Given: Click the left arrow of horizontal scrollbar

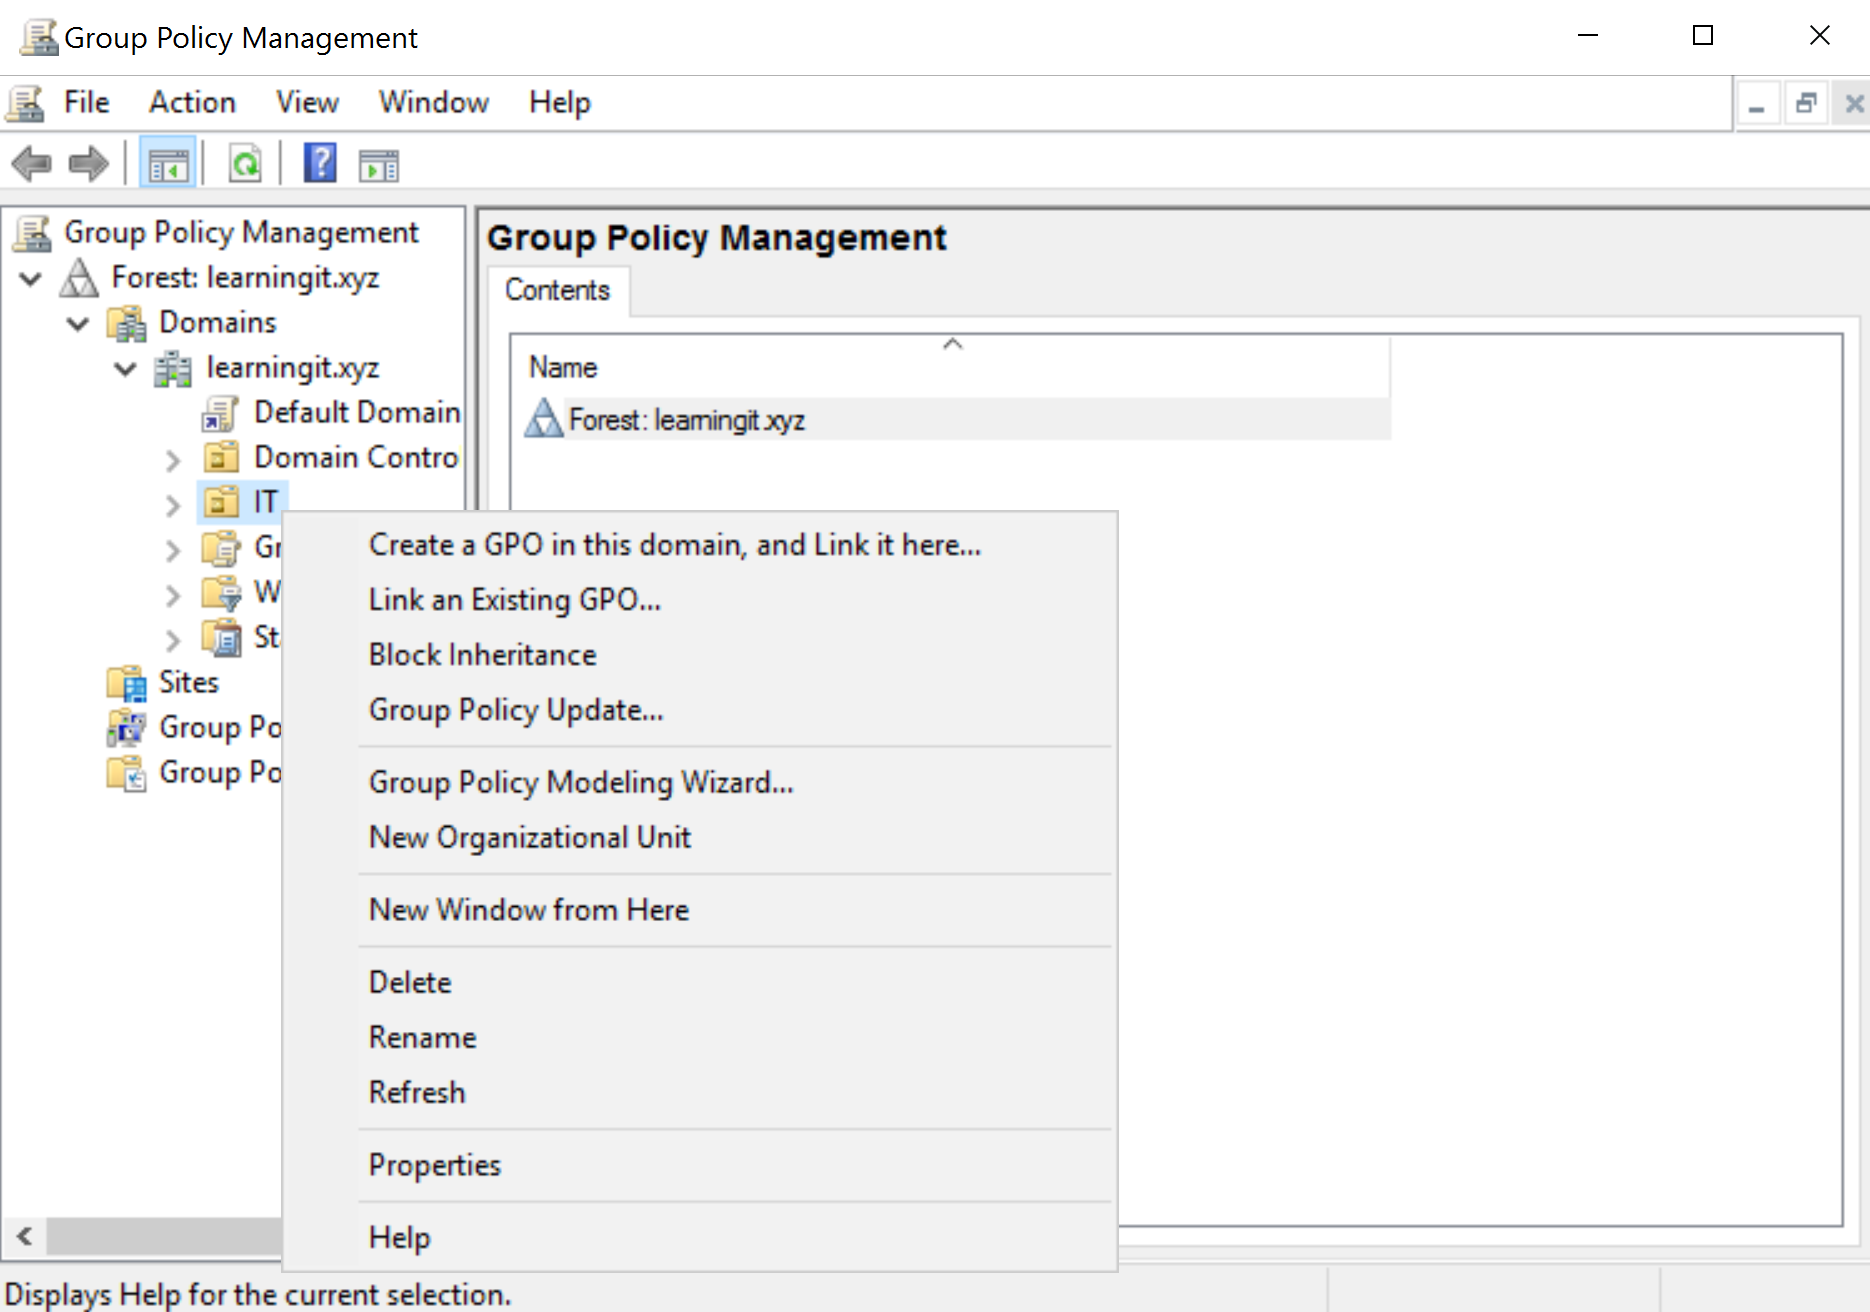Looking at the screenshot, I should 25,1236.
